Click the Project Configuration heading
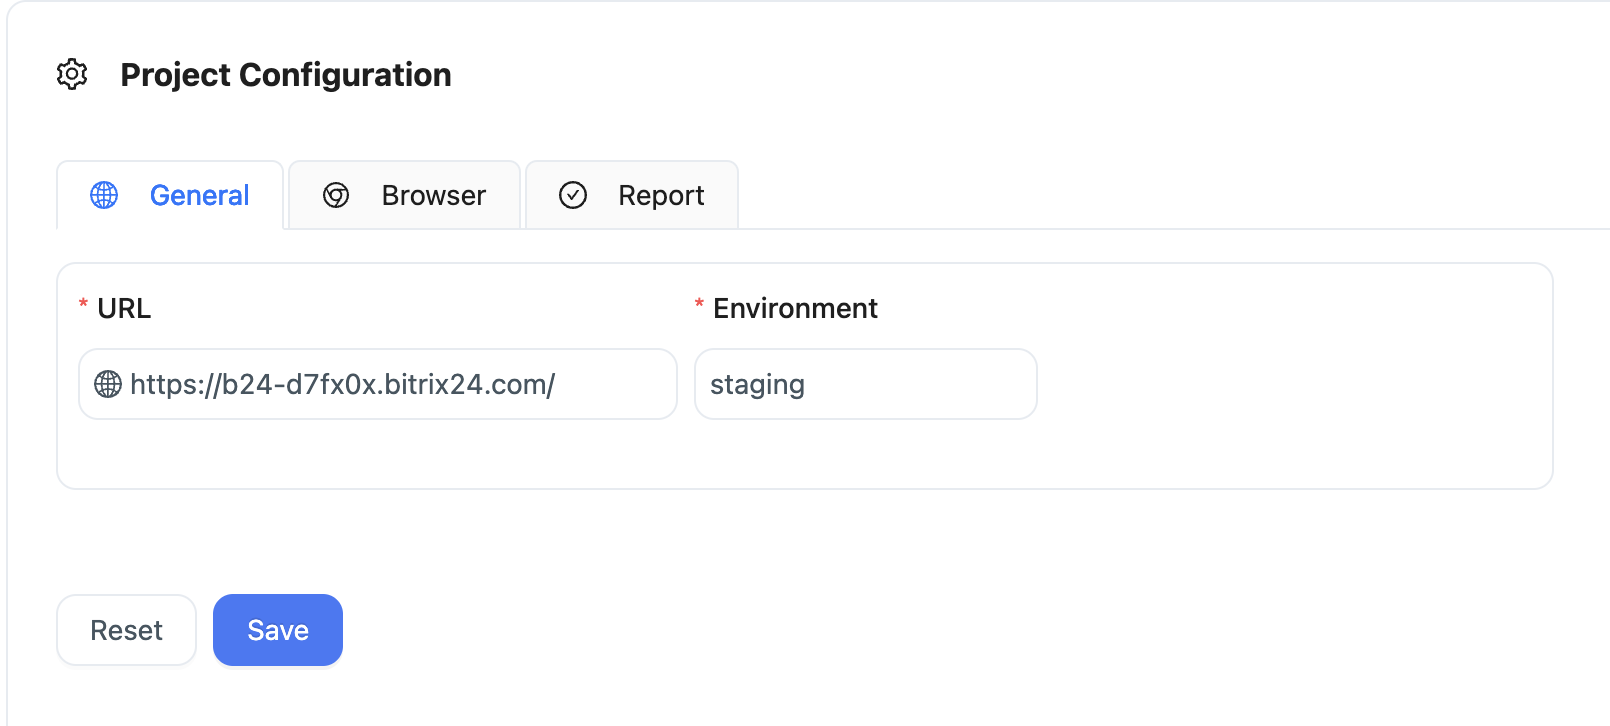 (x=286, y=75)
